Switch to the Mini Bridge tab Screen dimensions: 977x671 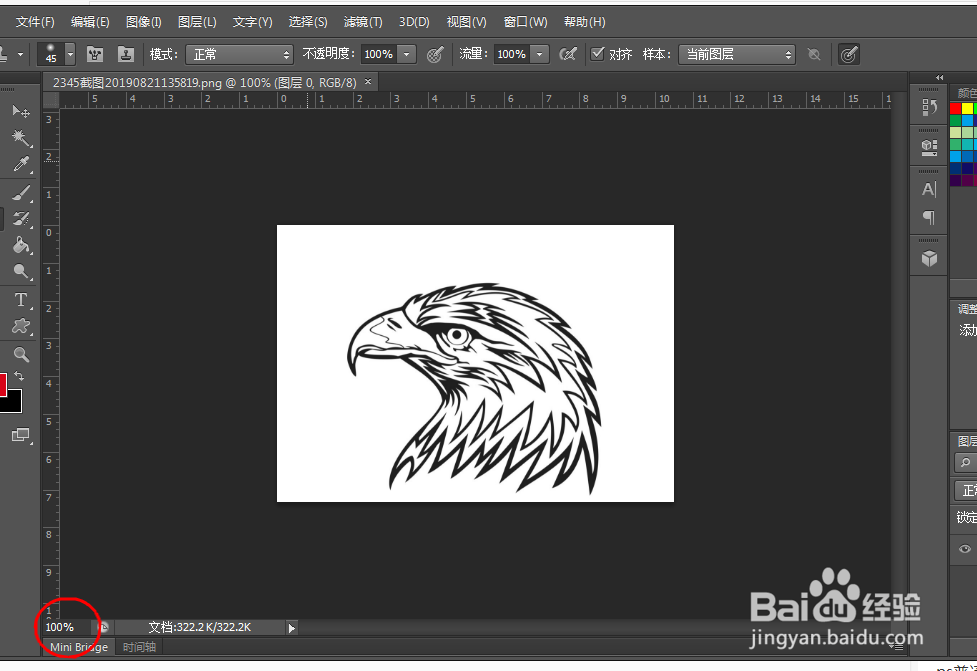(79, 647)
